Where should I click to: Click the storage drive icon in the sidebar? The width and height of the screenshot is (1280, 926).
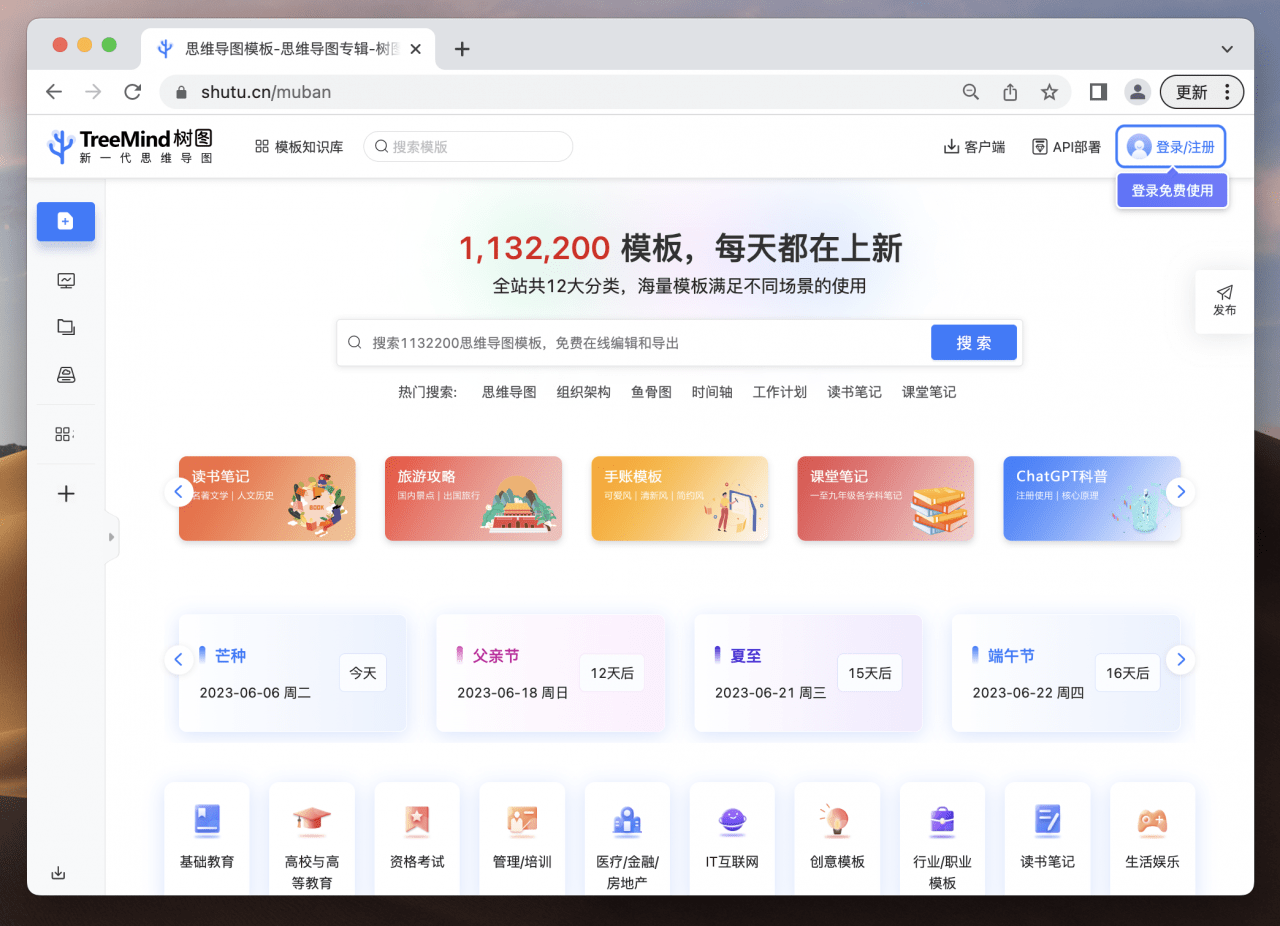(x=65, y=374)
